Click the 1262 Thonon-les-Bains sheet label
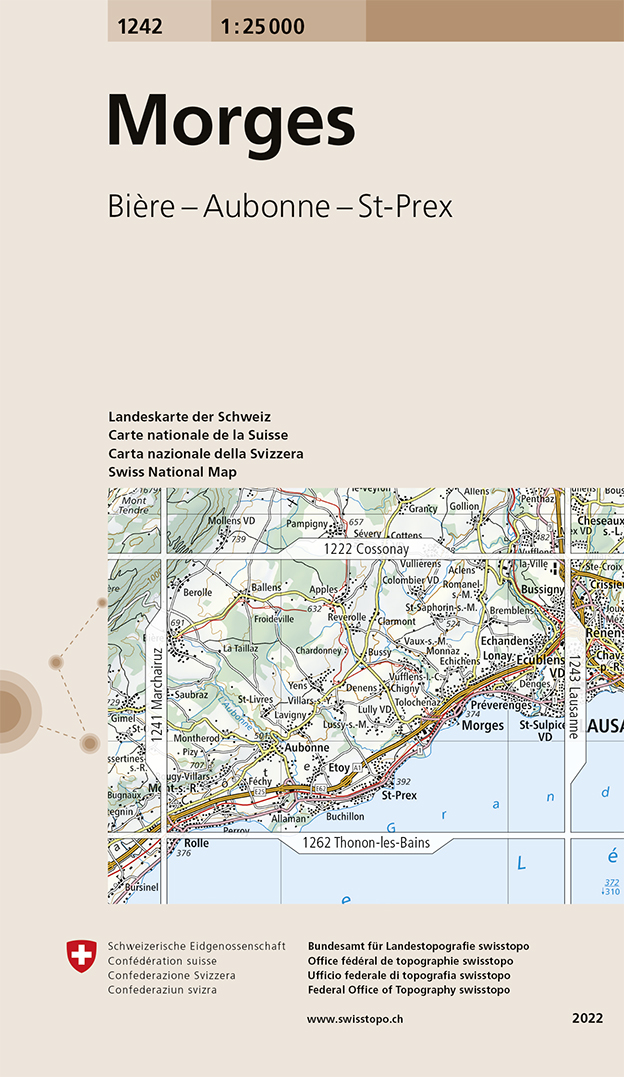This screenshot has width=624, height=1077. click(366, 843)
